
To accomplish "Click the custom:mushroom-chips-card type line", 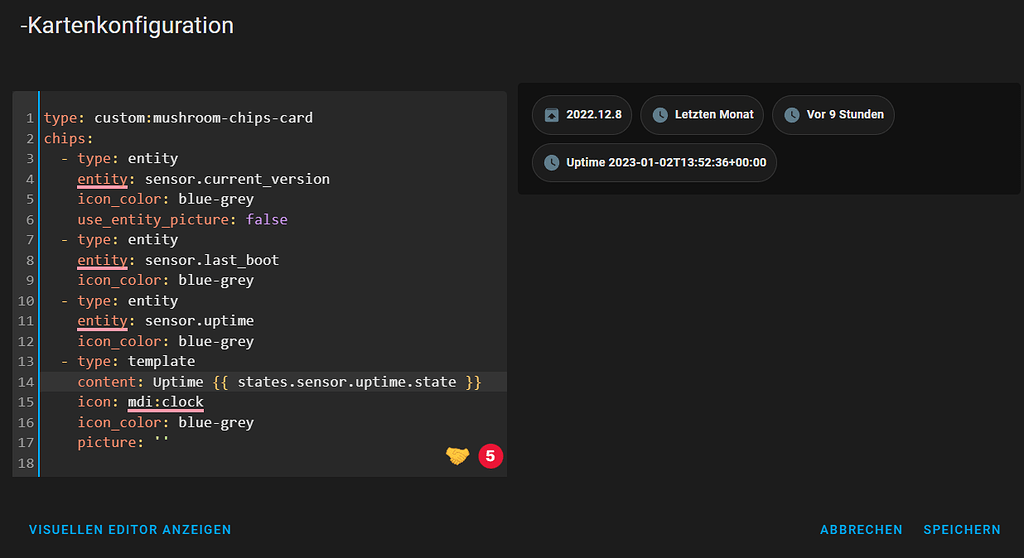I will click(203, 118).
